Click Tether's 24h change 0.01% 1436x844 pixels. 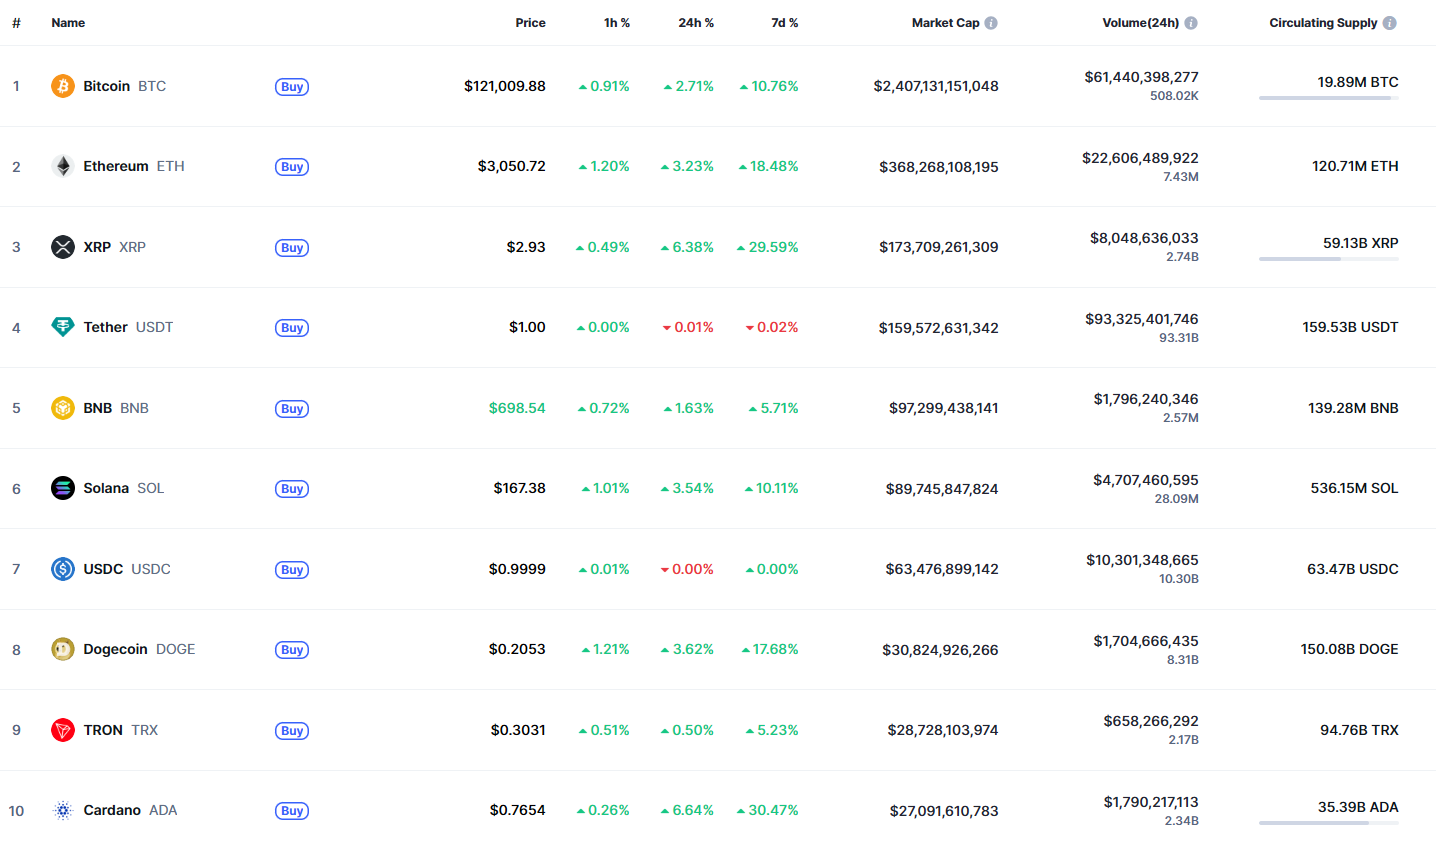pyautogui.click(x=688, y=327)
